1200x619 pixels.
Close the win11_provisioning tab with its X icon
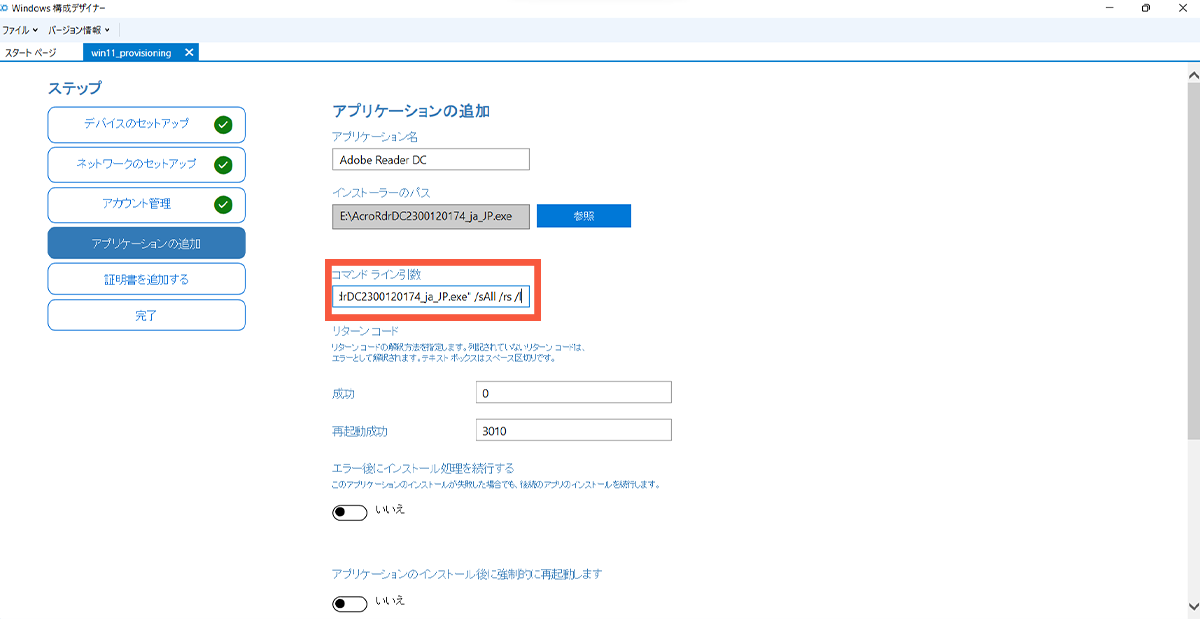coord(188,53)
